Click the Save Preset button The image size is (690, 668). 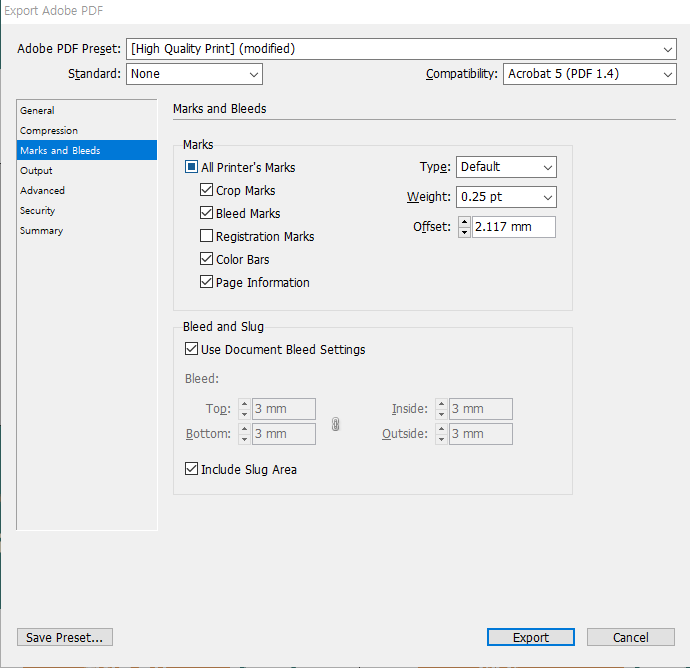tap(65, 637)
